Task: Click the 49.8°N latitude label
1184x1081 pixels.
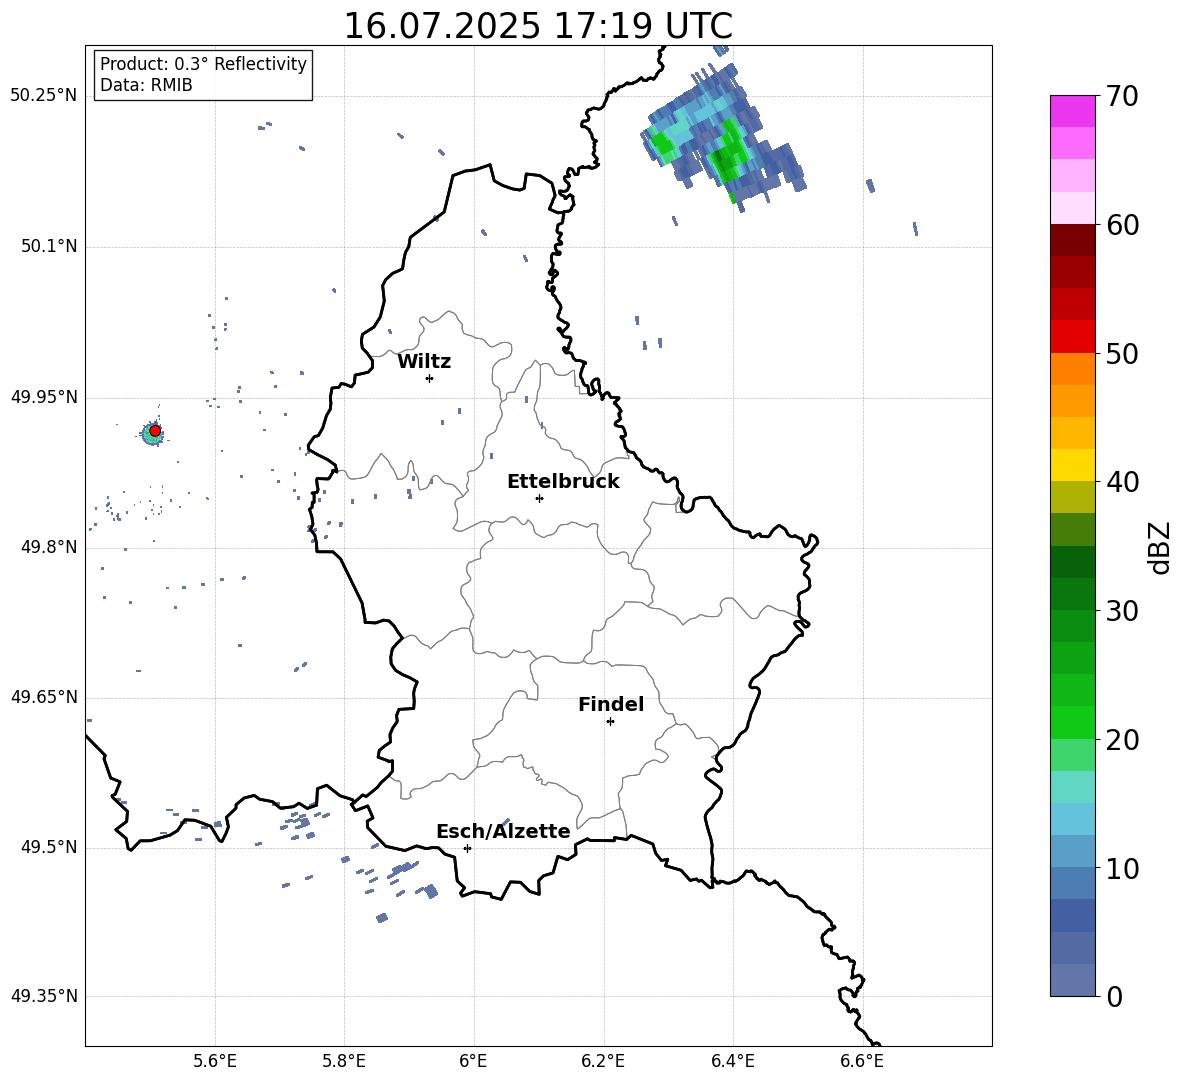Action: point(48,547)
